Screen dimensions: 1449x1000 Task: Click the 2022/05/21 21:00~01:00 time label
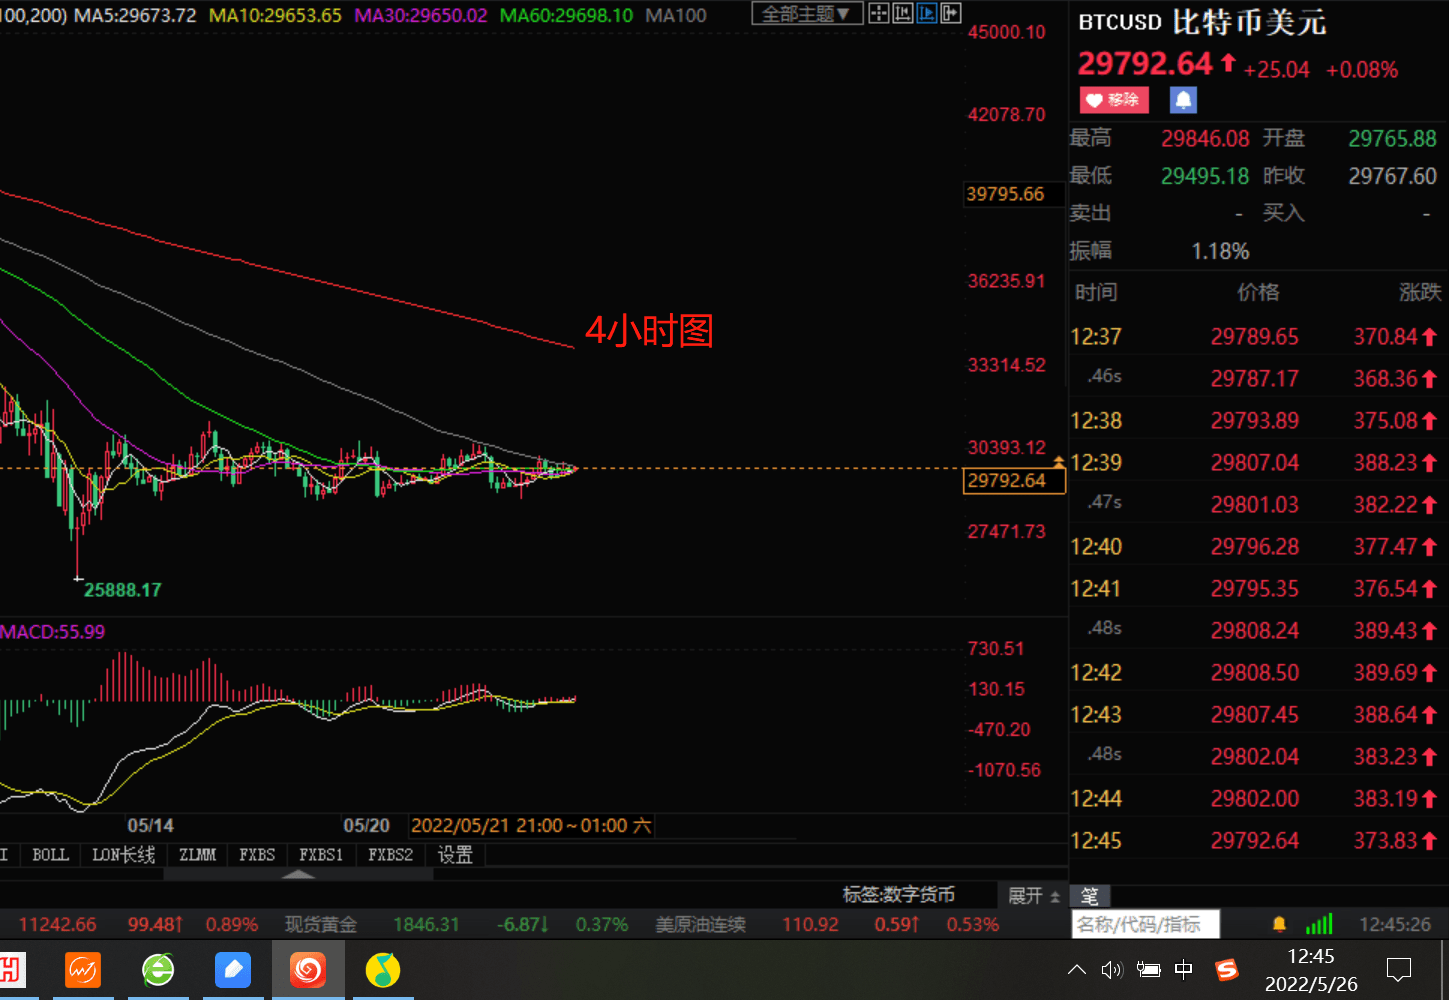pyautogui.click(x=531, y=826)
